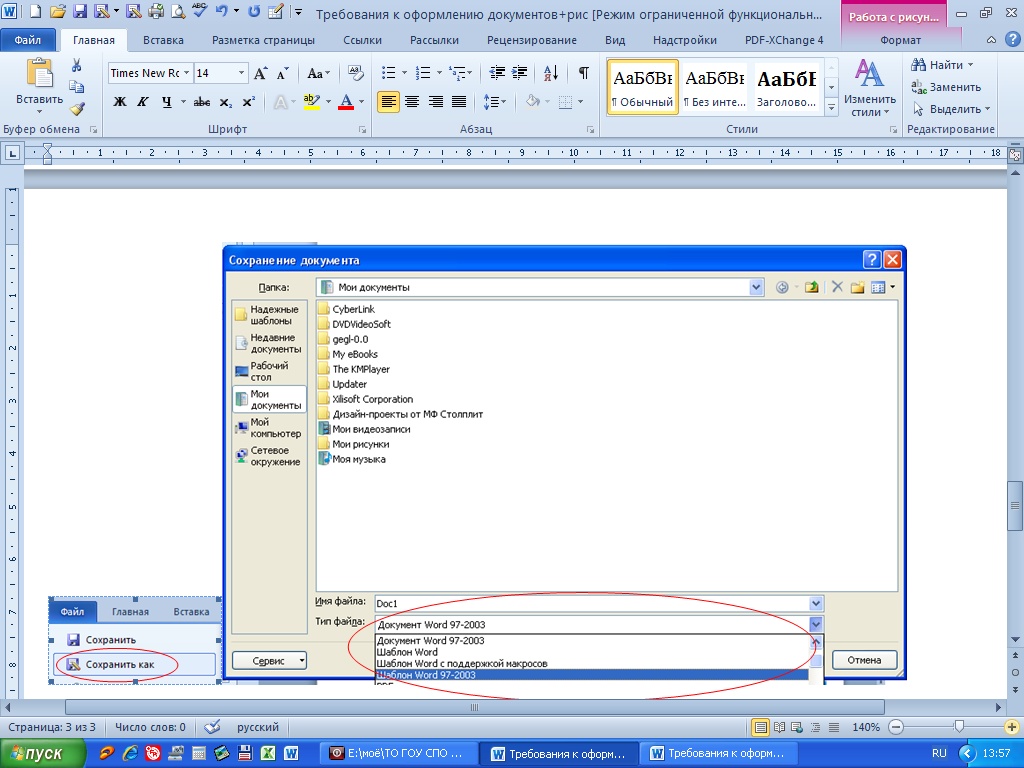
Task: Select the Рабочий стол places-bar shortcut
Action: [x=269, y=371]
